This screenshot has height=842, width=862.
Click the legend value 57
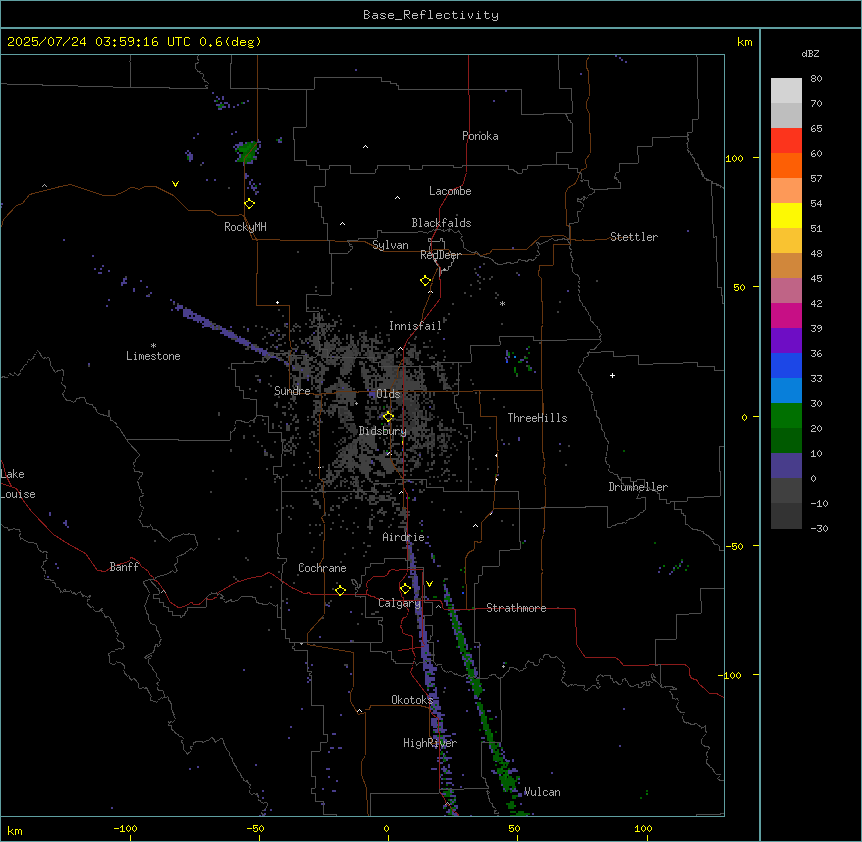(x=816, y=179)
